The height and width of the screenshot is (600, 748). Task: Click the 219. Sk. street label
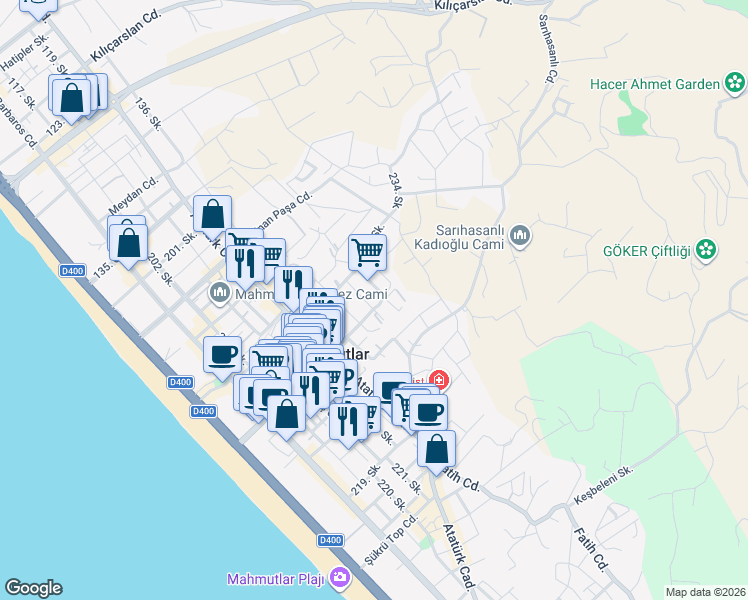[x=365, y=480]
